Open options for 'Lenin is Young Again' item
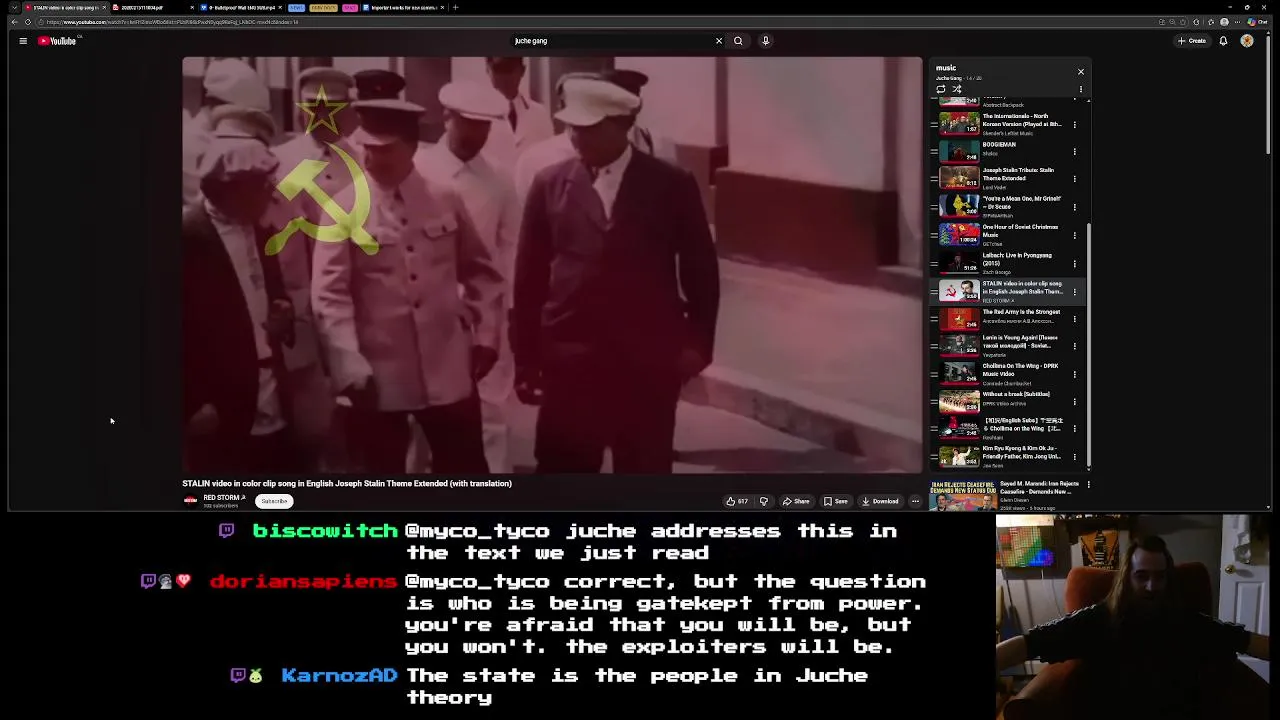Viewport: 1280px width, 720px height. (x=1075, y=346)
